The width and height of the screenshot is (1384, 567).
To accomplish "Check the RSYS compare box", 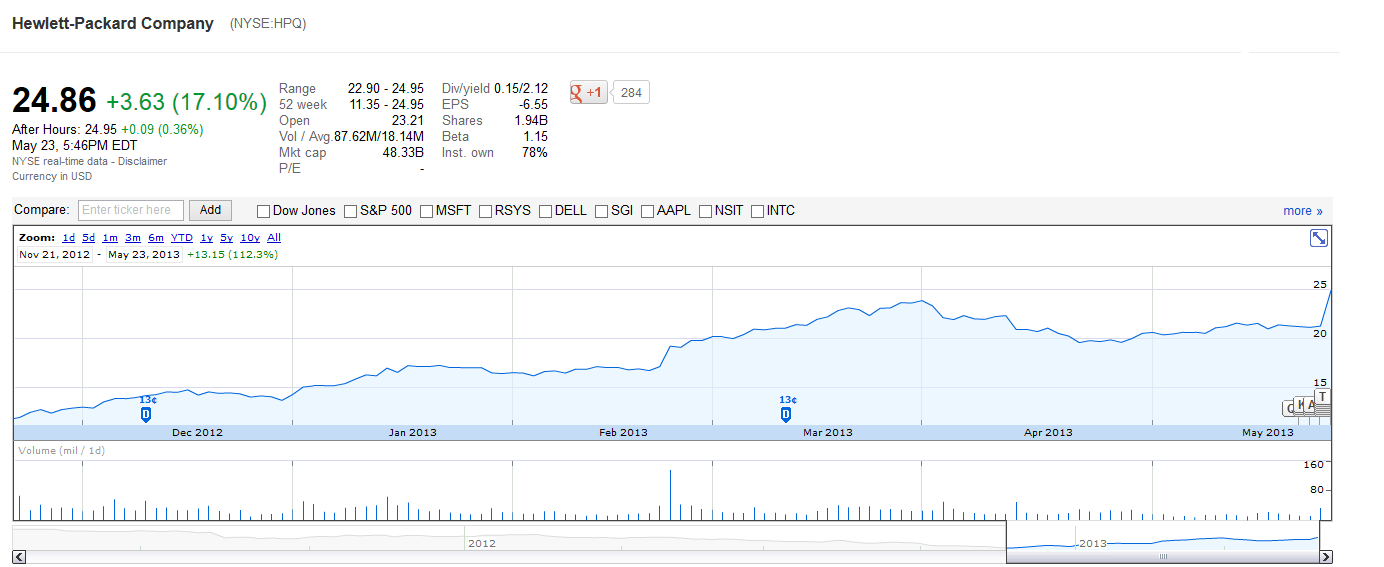I will click(485, 211).
